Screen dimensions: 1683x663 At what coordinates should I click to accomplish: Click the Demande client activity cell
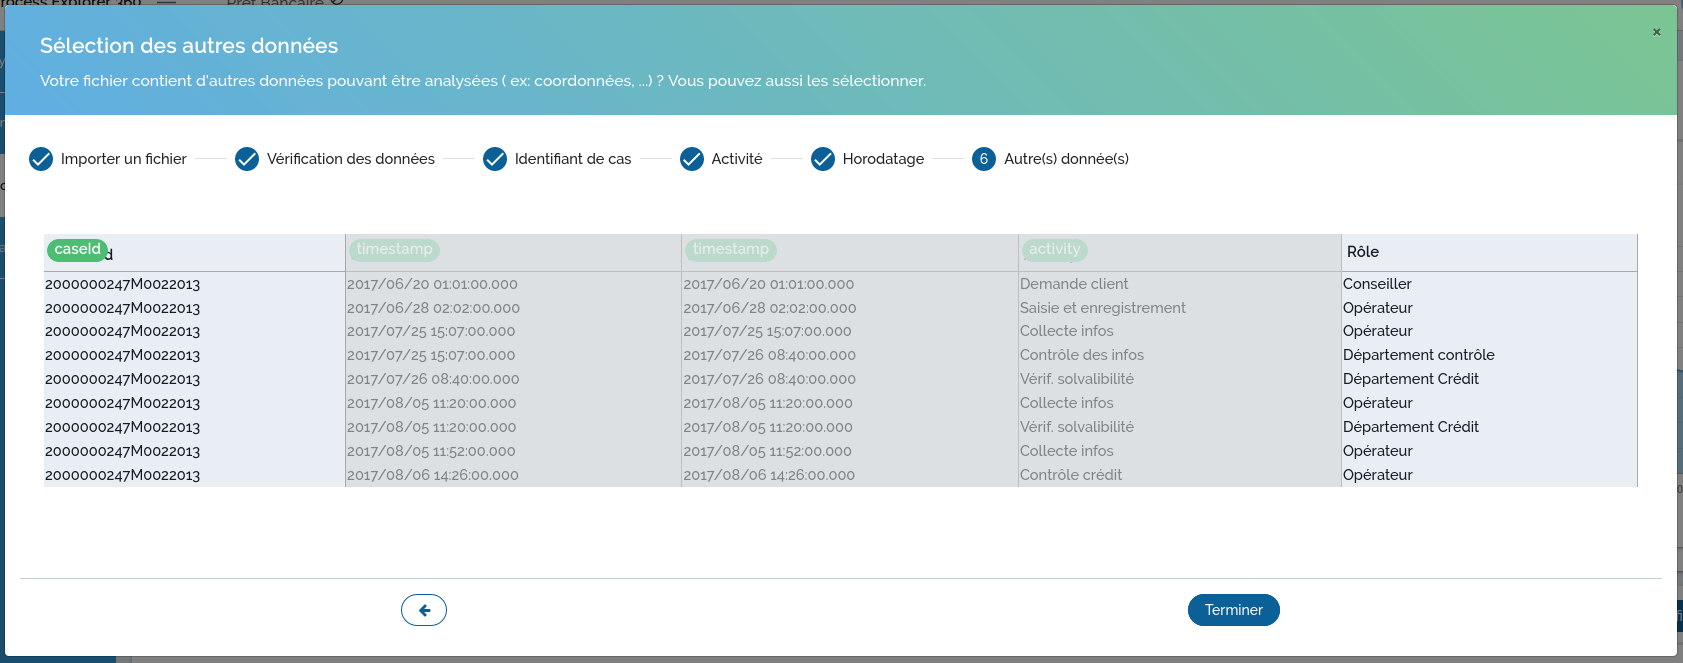[x=1074, y=284]
